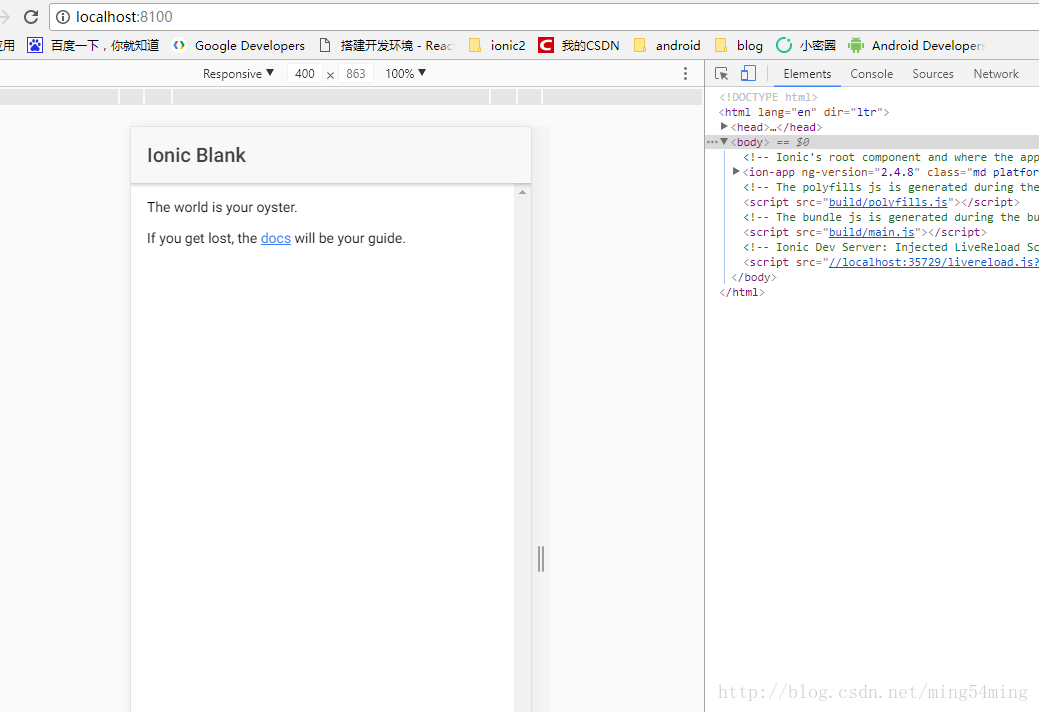Click the docs link in the page
Image resolution: width=1039 pixels, height=712 pixels.
276,238
